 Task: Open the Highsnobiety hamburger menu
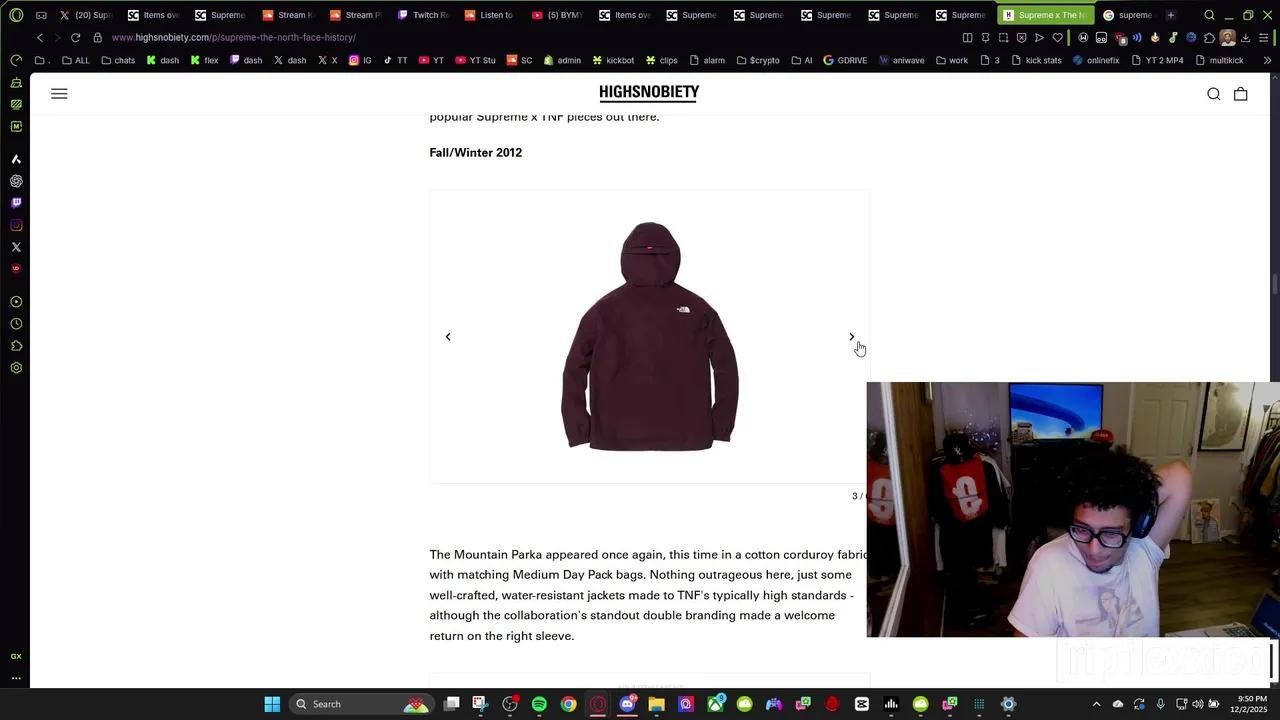(59, 94)
